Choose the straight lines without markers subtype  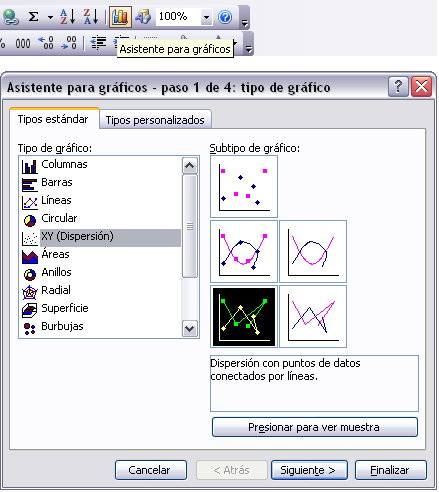click(313, 316)
